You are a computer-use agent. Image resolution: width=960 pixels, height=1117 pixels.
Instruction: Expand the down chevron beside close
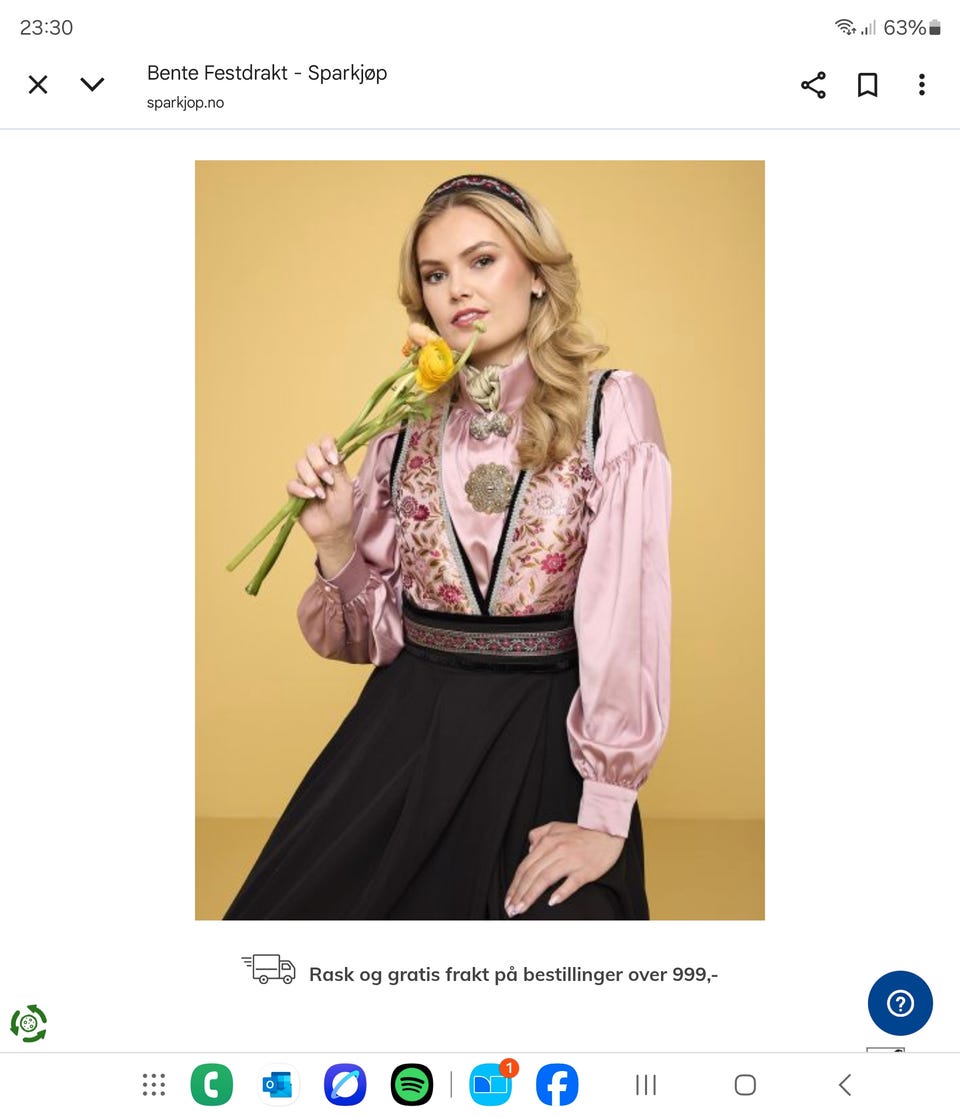coord(92,85)
